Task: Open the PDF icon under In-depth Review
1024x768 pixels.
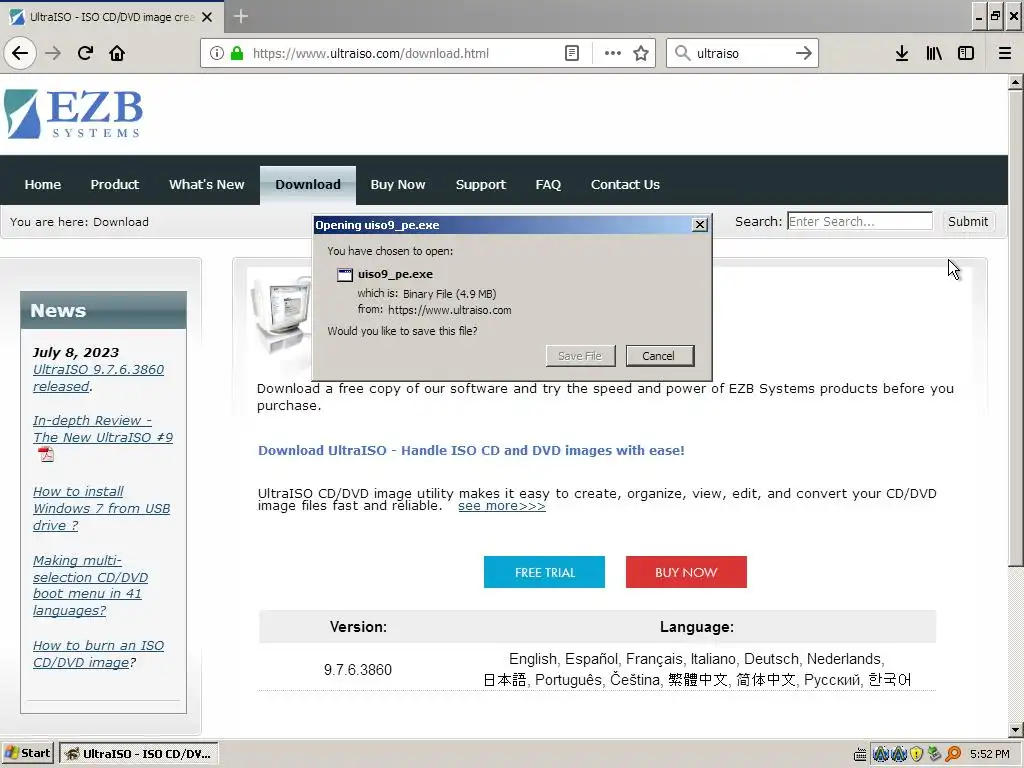Action: tap(46, 454)
